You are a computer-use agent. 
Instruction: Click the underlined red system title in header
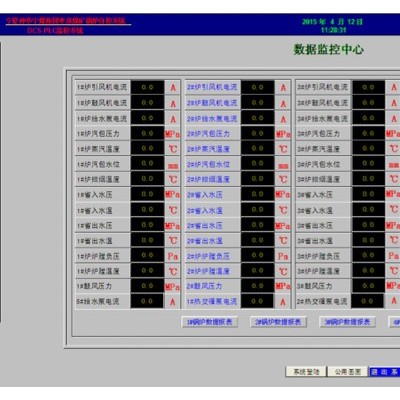66,21
